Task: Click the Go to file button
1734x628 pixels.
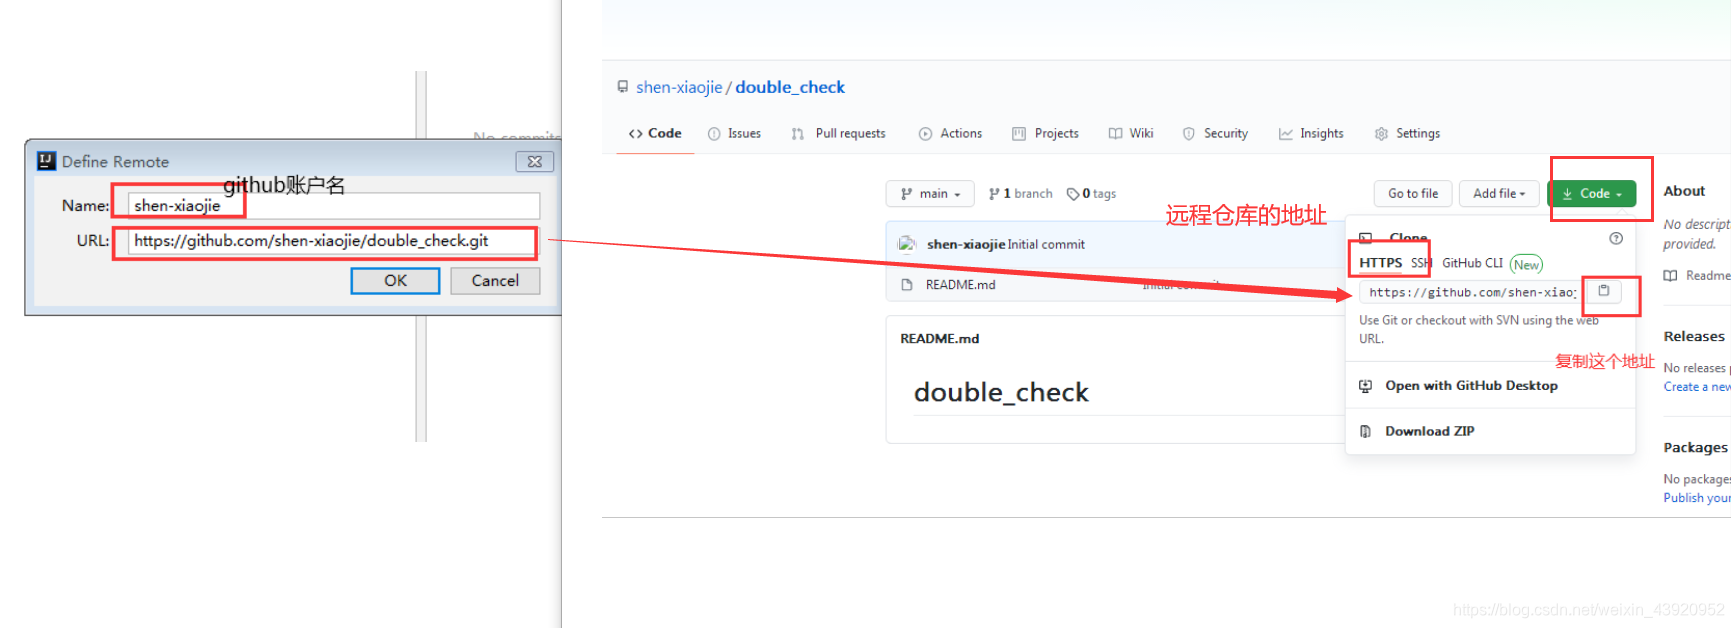Action: click(x=1413, y=194)
